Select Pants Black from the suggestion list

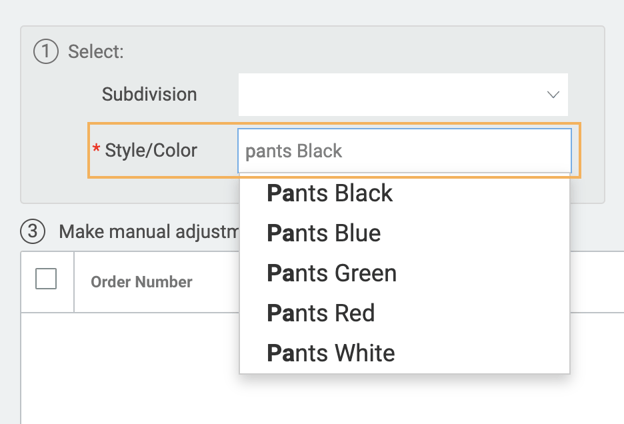click(x=330, y=193)
